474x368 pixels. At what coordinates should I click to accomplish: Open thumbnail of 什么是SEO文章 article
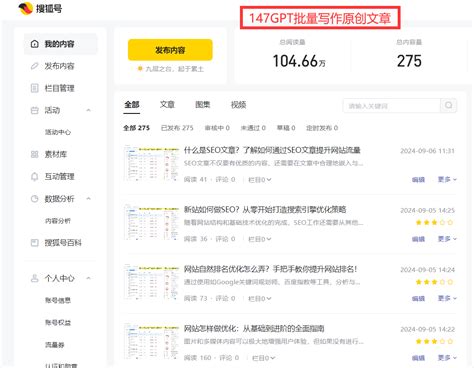pyautogui.click(x=152, y=163)
